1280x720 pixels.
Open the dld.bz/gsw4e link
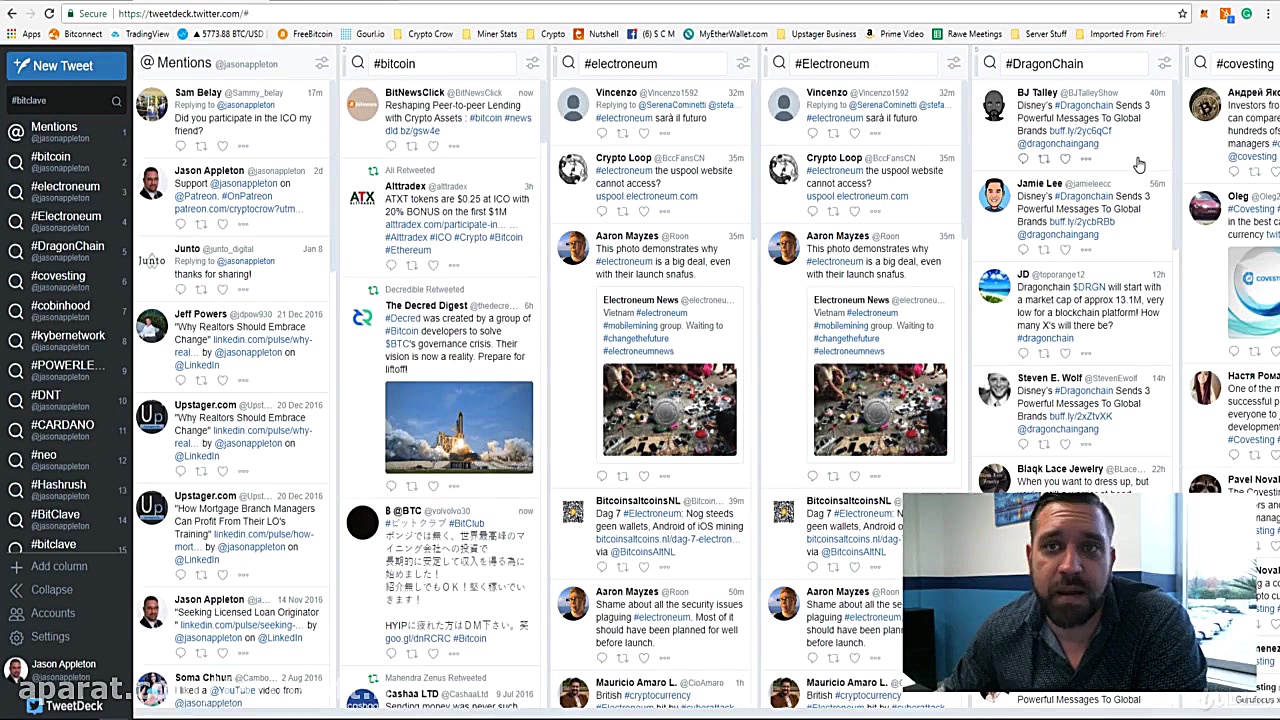[x=412, y=131]
